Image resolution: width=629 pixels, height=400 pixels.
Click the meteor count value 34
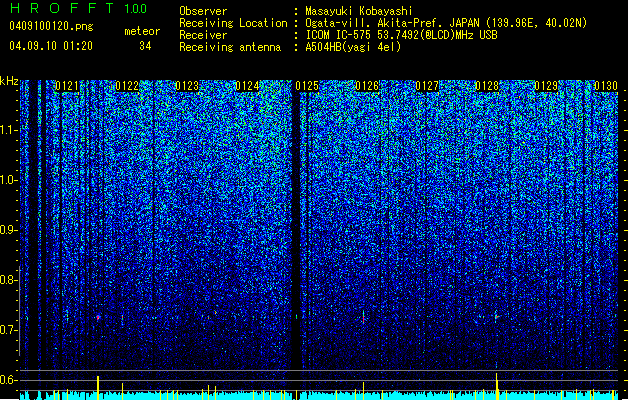tap(145, 46)
